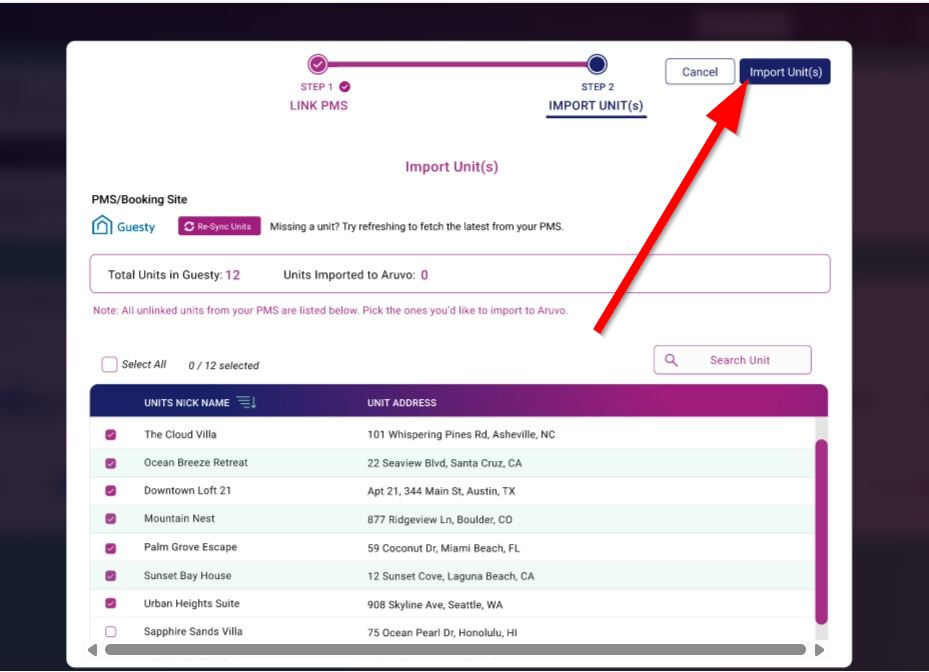Viewport: 929px width, 672px height.
Task: Sort by Units Nick Name icon
Action: coord(246,402)
